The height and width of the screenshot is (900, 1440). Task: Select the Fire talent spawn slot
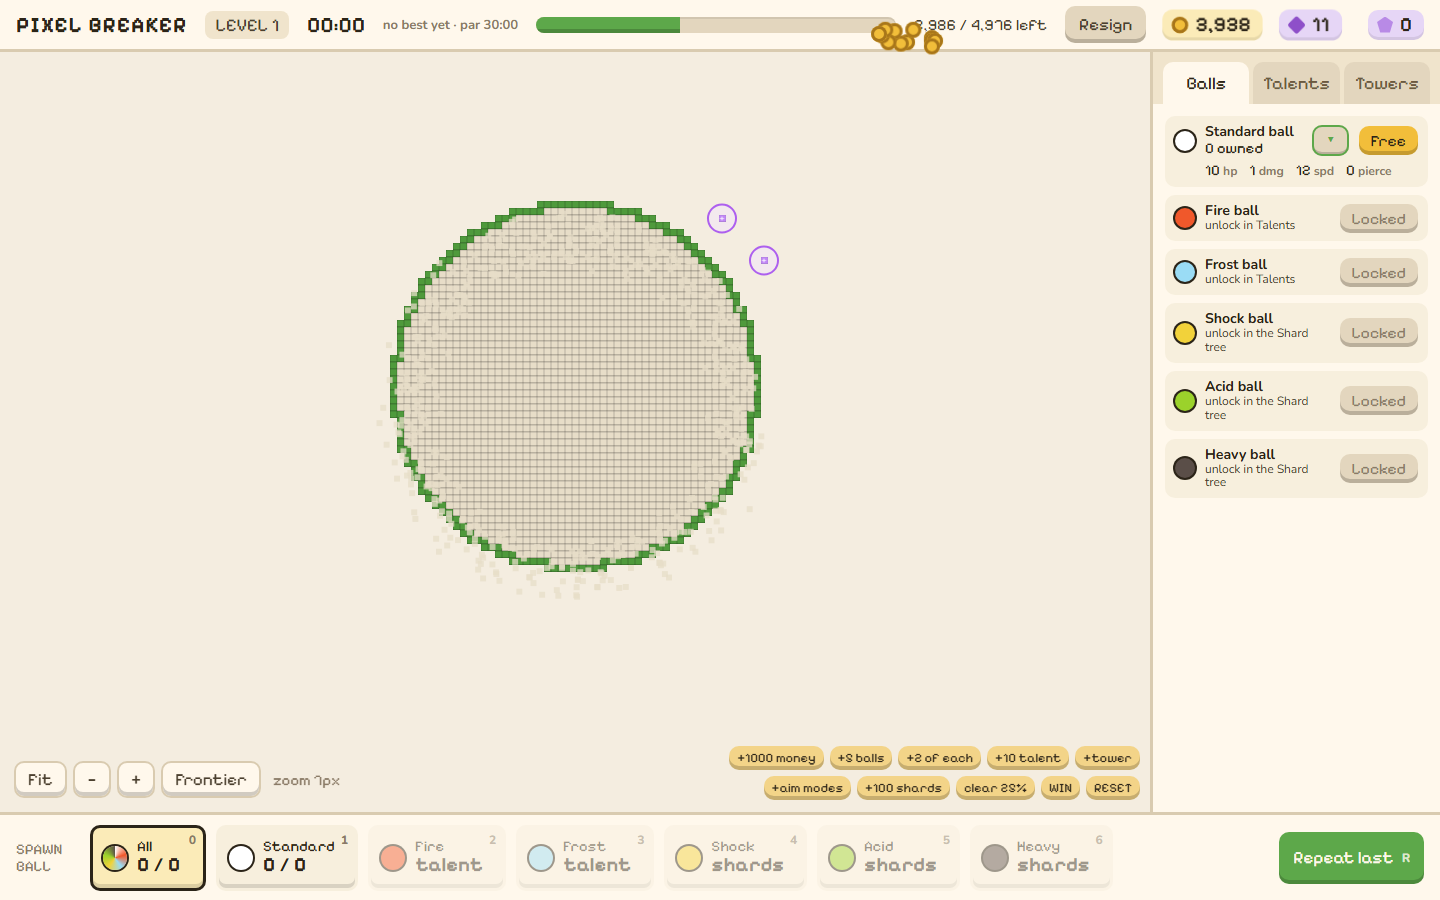[436, 856]
